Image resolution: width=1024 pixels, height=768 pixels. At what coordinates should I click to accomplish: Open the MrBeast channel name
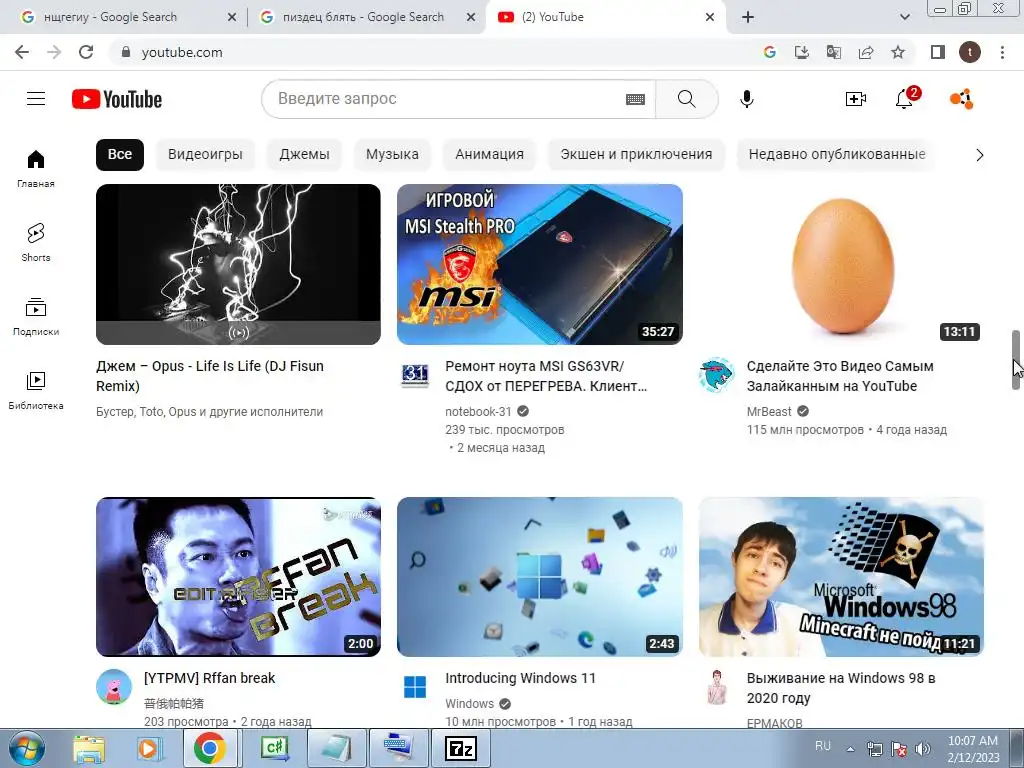[769, 411]
